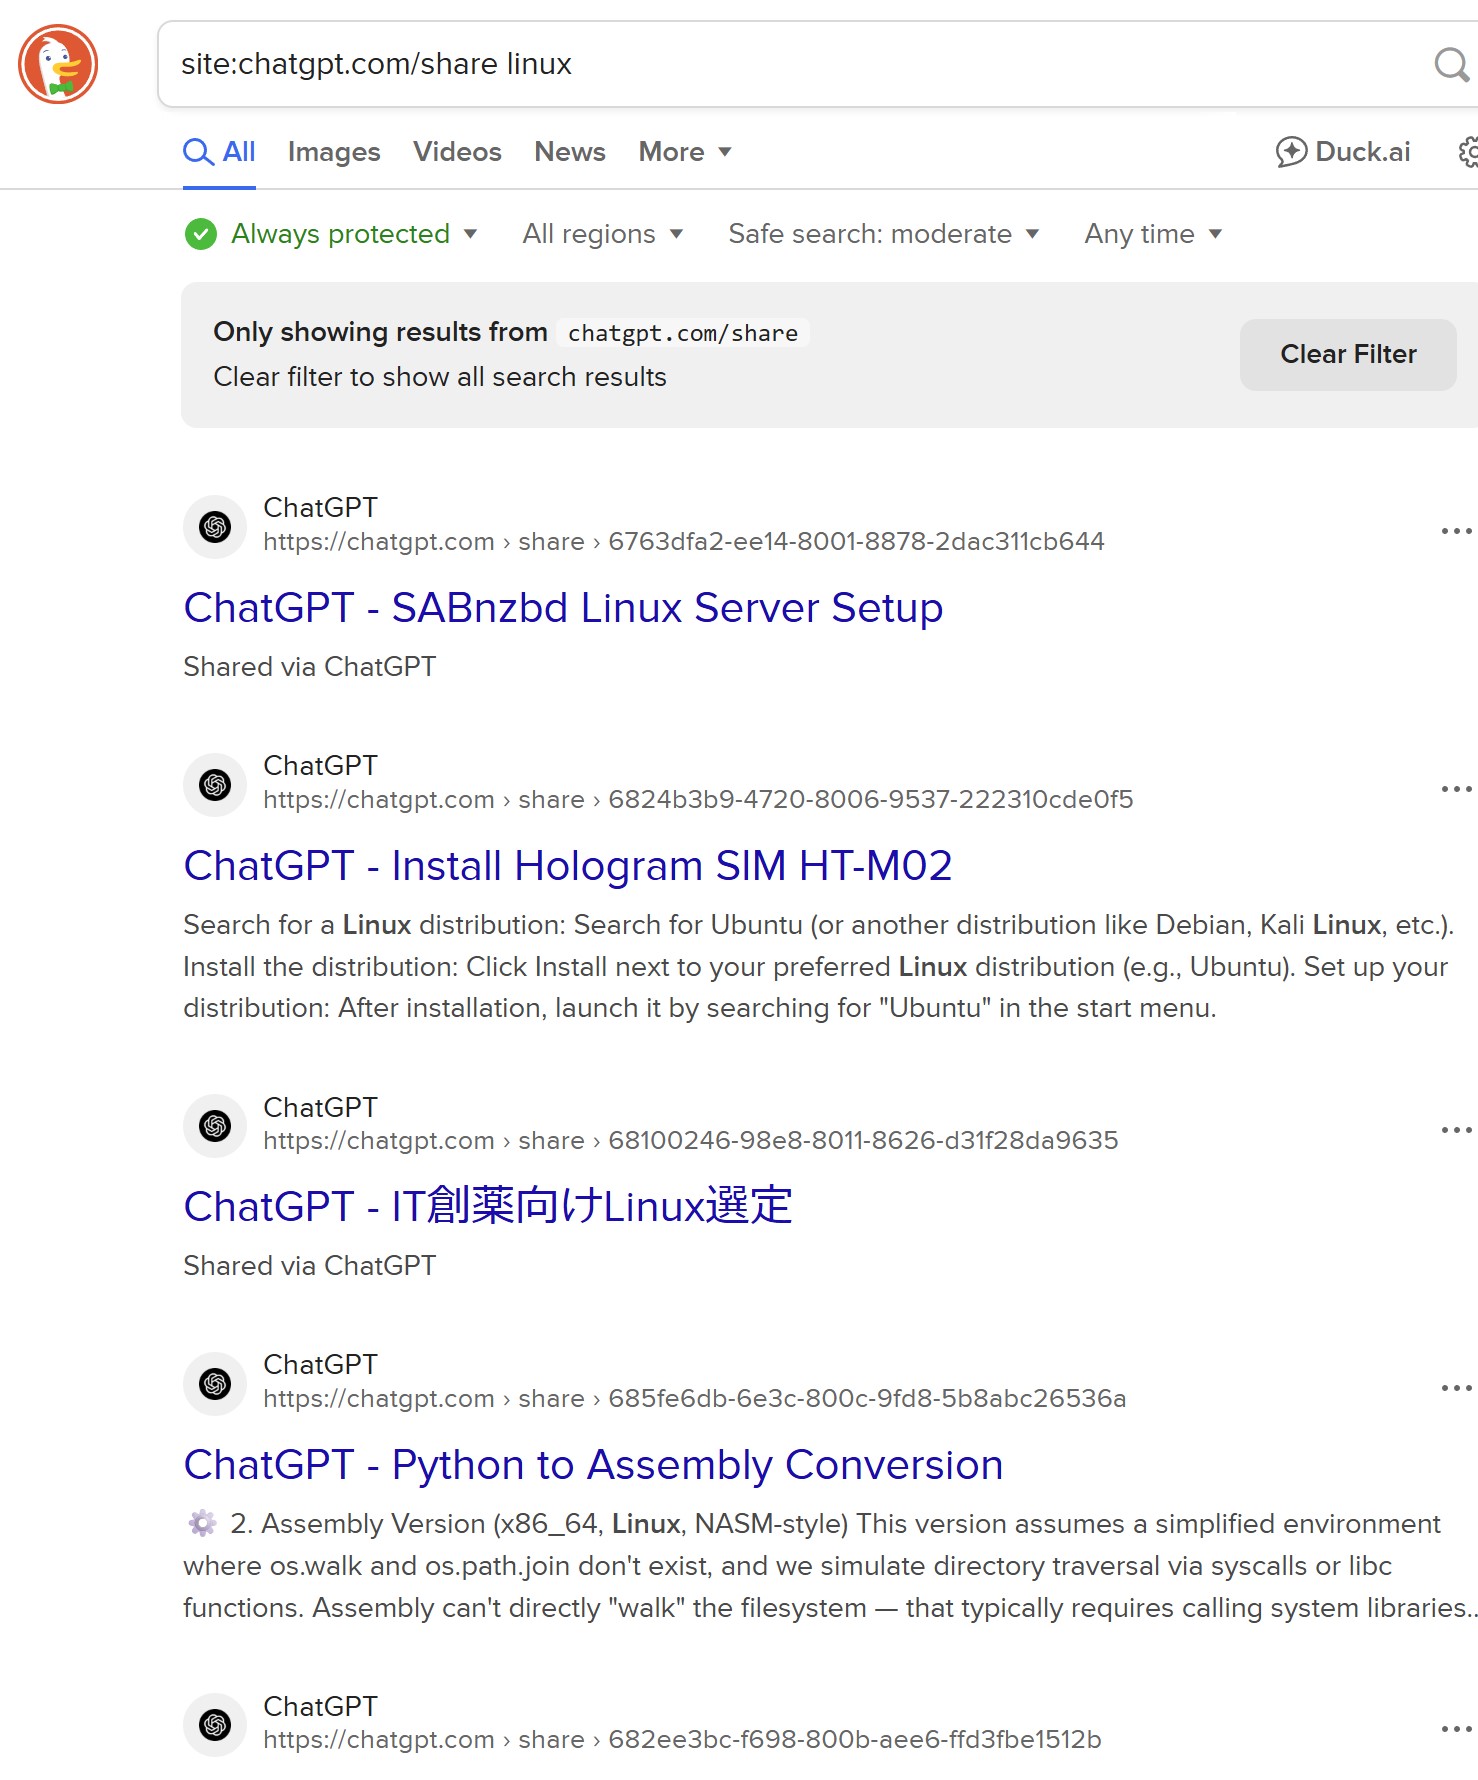Viewport: 1478px width, 1780px height.
Task: Click the DuckDuckGo logo
Action: [x=58, y=64]
